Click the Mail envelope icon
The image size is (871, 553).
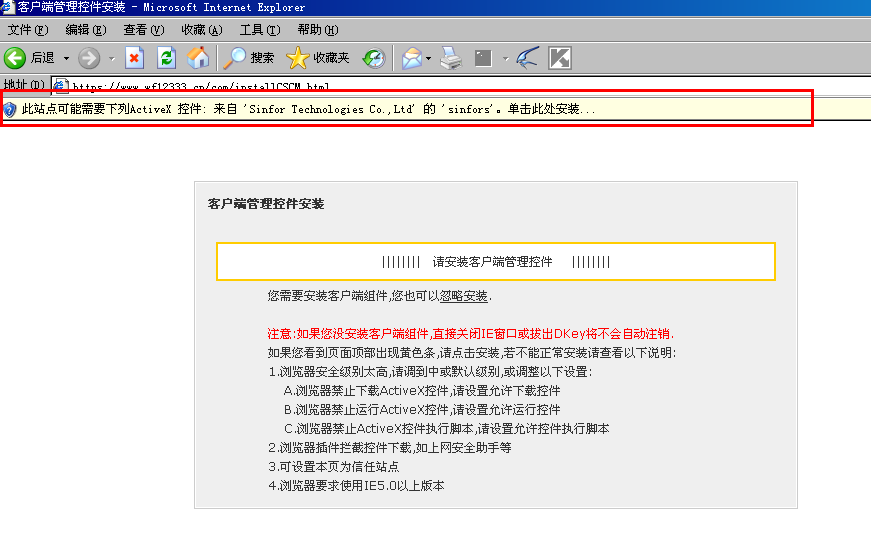(x=411, y=58)
